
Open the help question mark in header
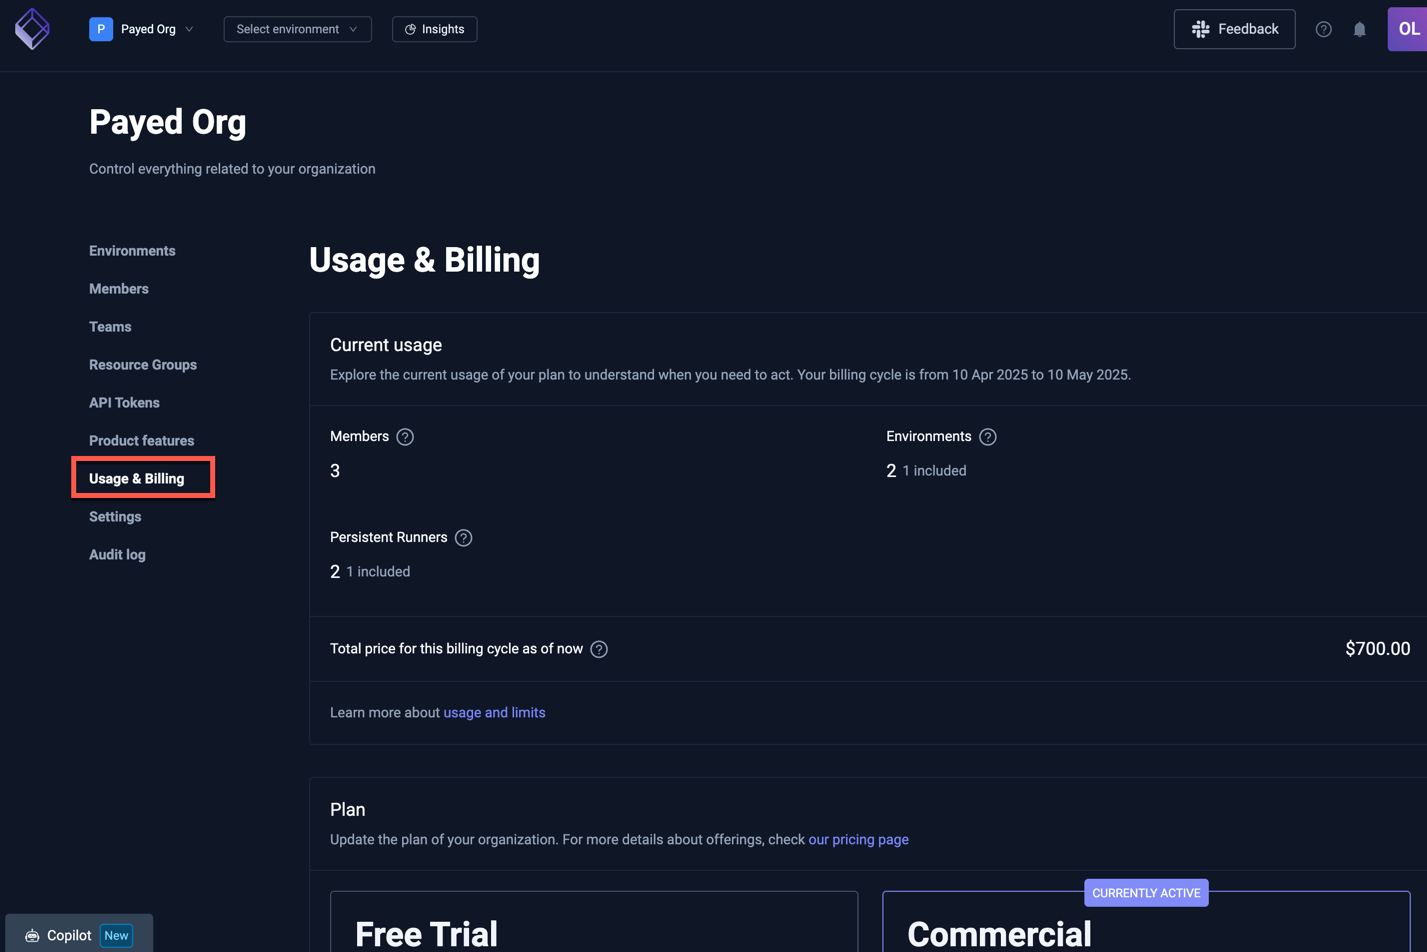[1323, 29]
